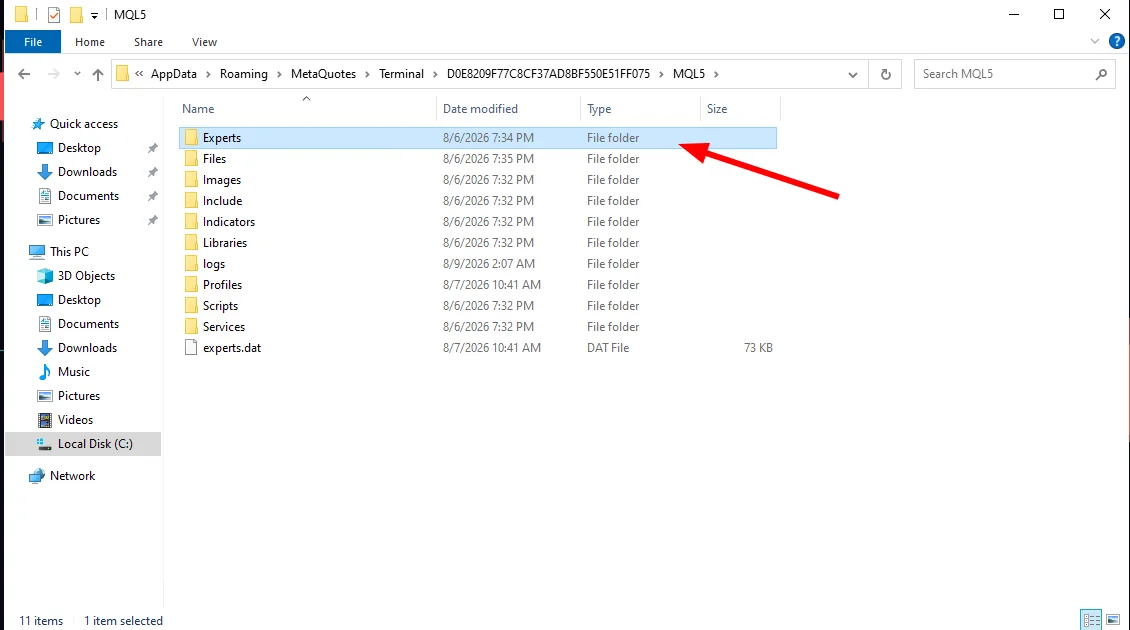This screenshot has width=1130, height=630.
Task: Refresh the MQL5 folder view
Action: [886, 74]
